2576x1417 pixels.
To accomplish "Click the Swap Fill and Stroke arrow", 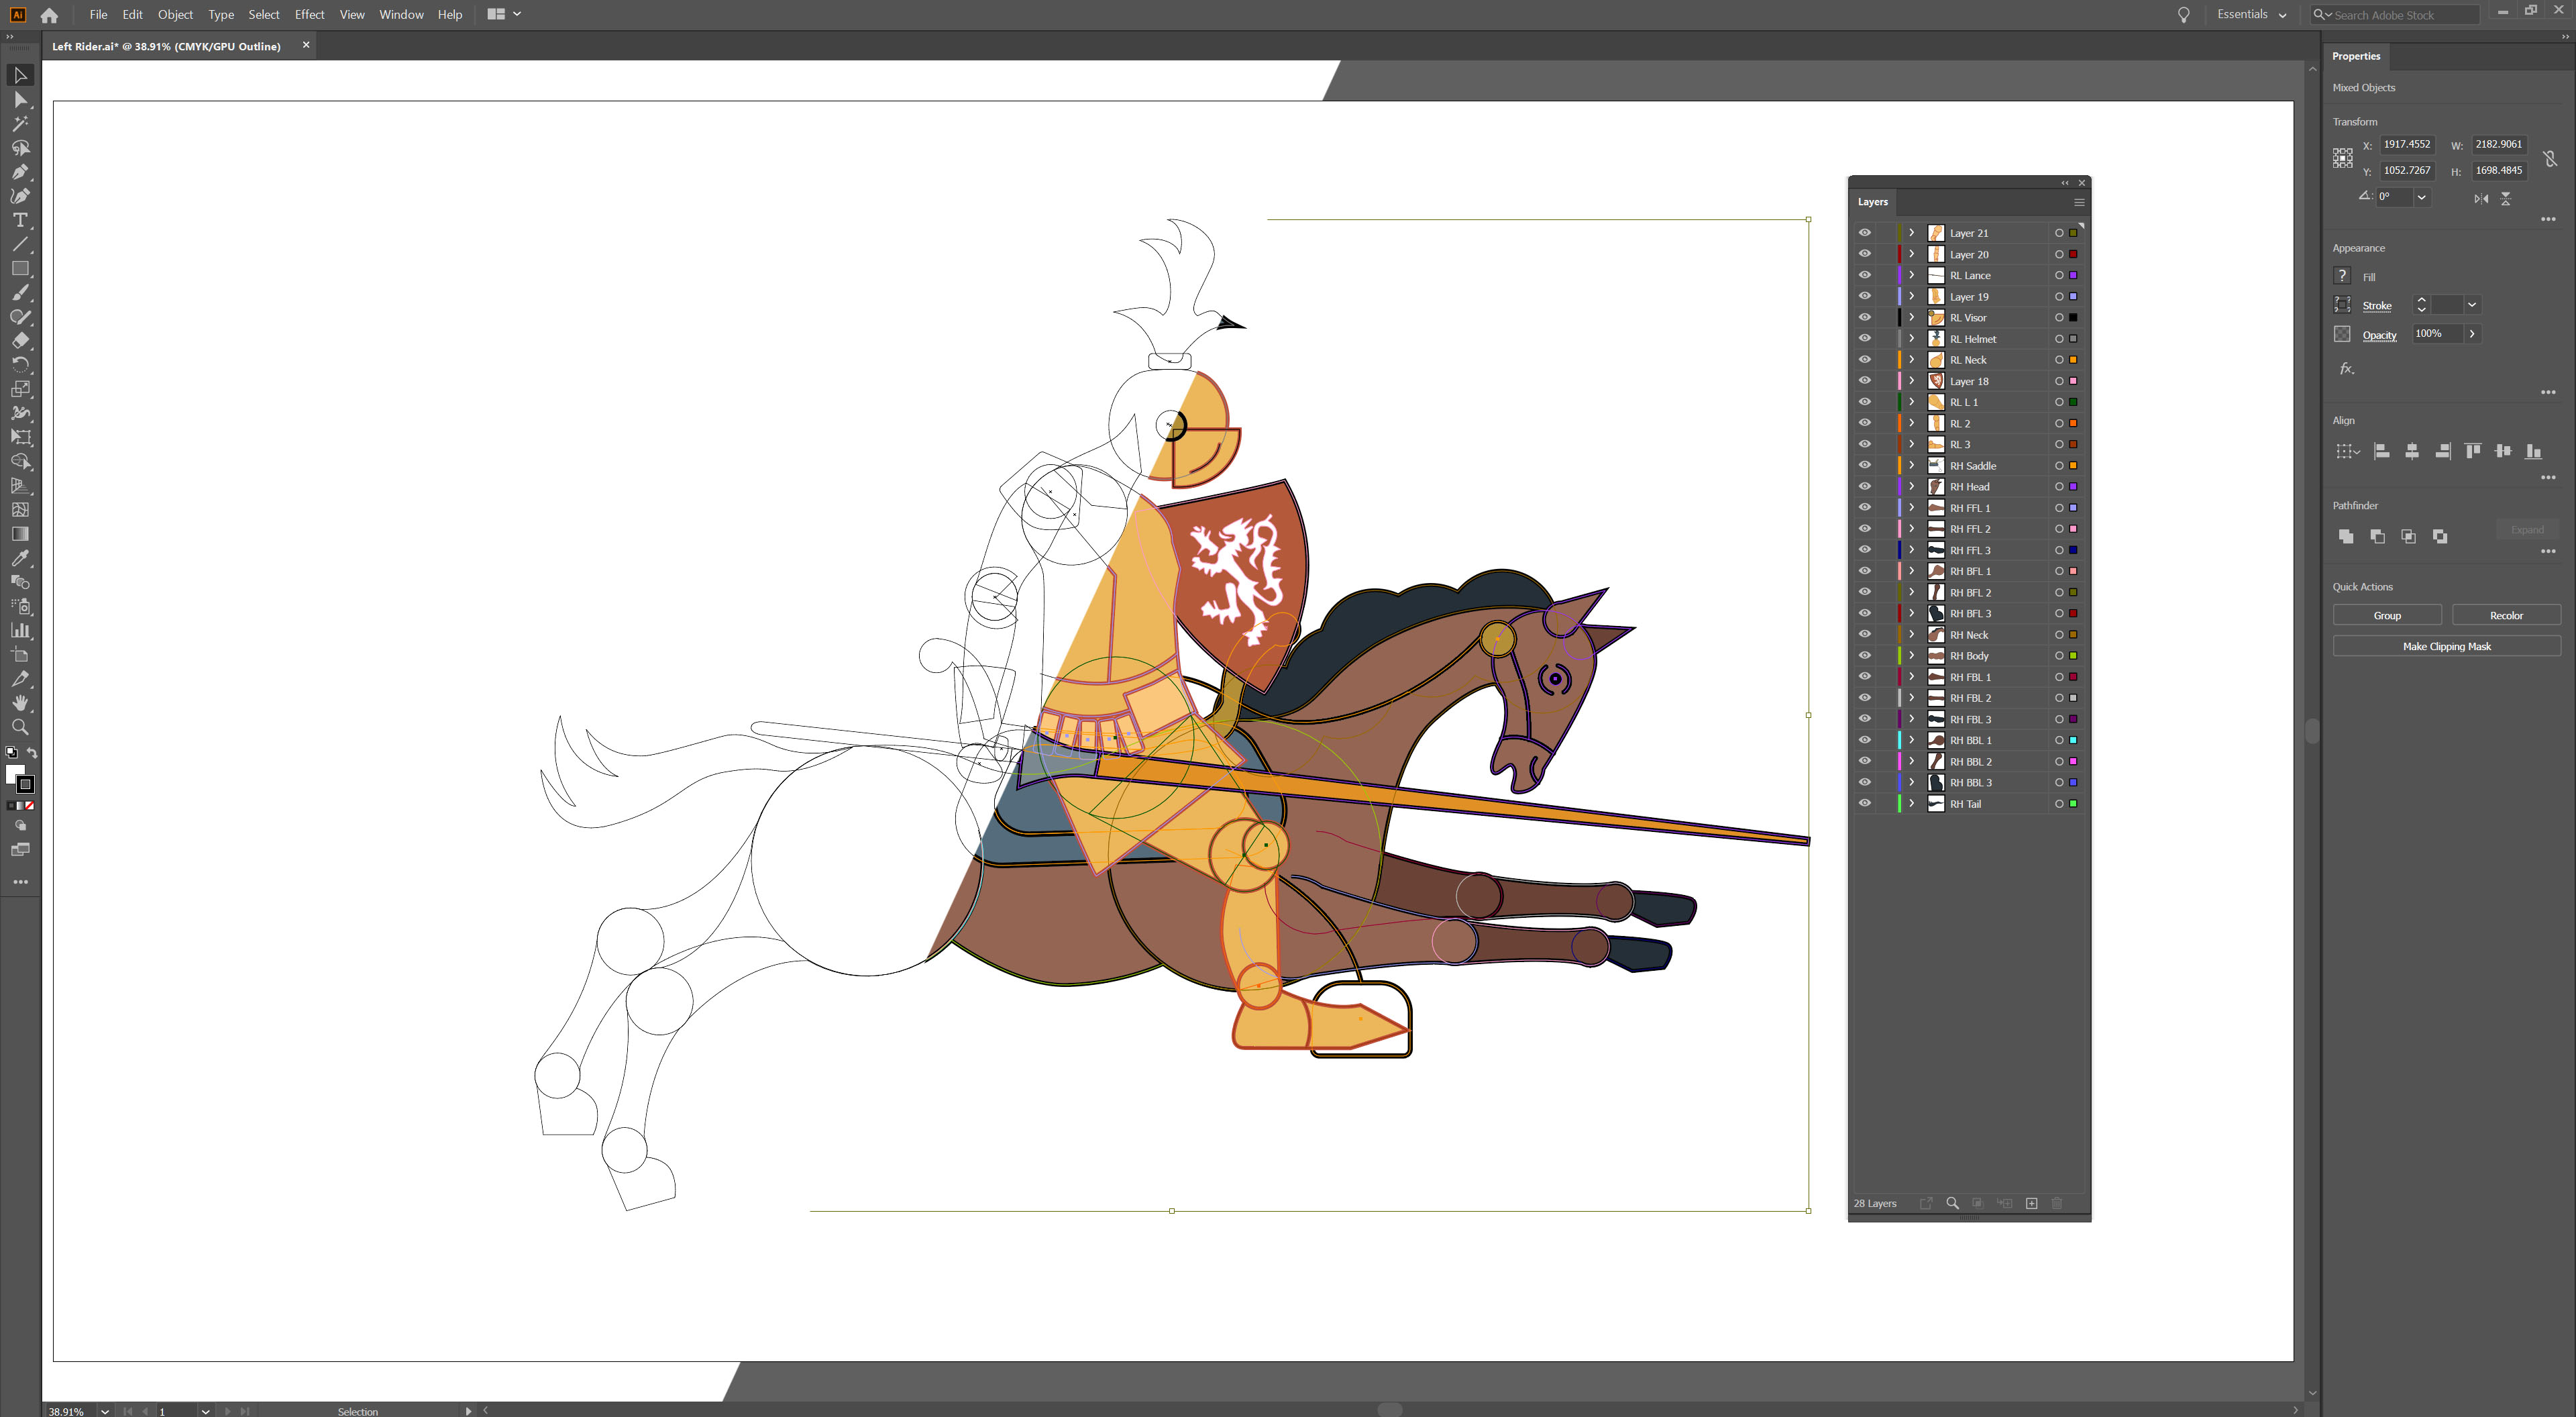I will [32, 752].
